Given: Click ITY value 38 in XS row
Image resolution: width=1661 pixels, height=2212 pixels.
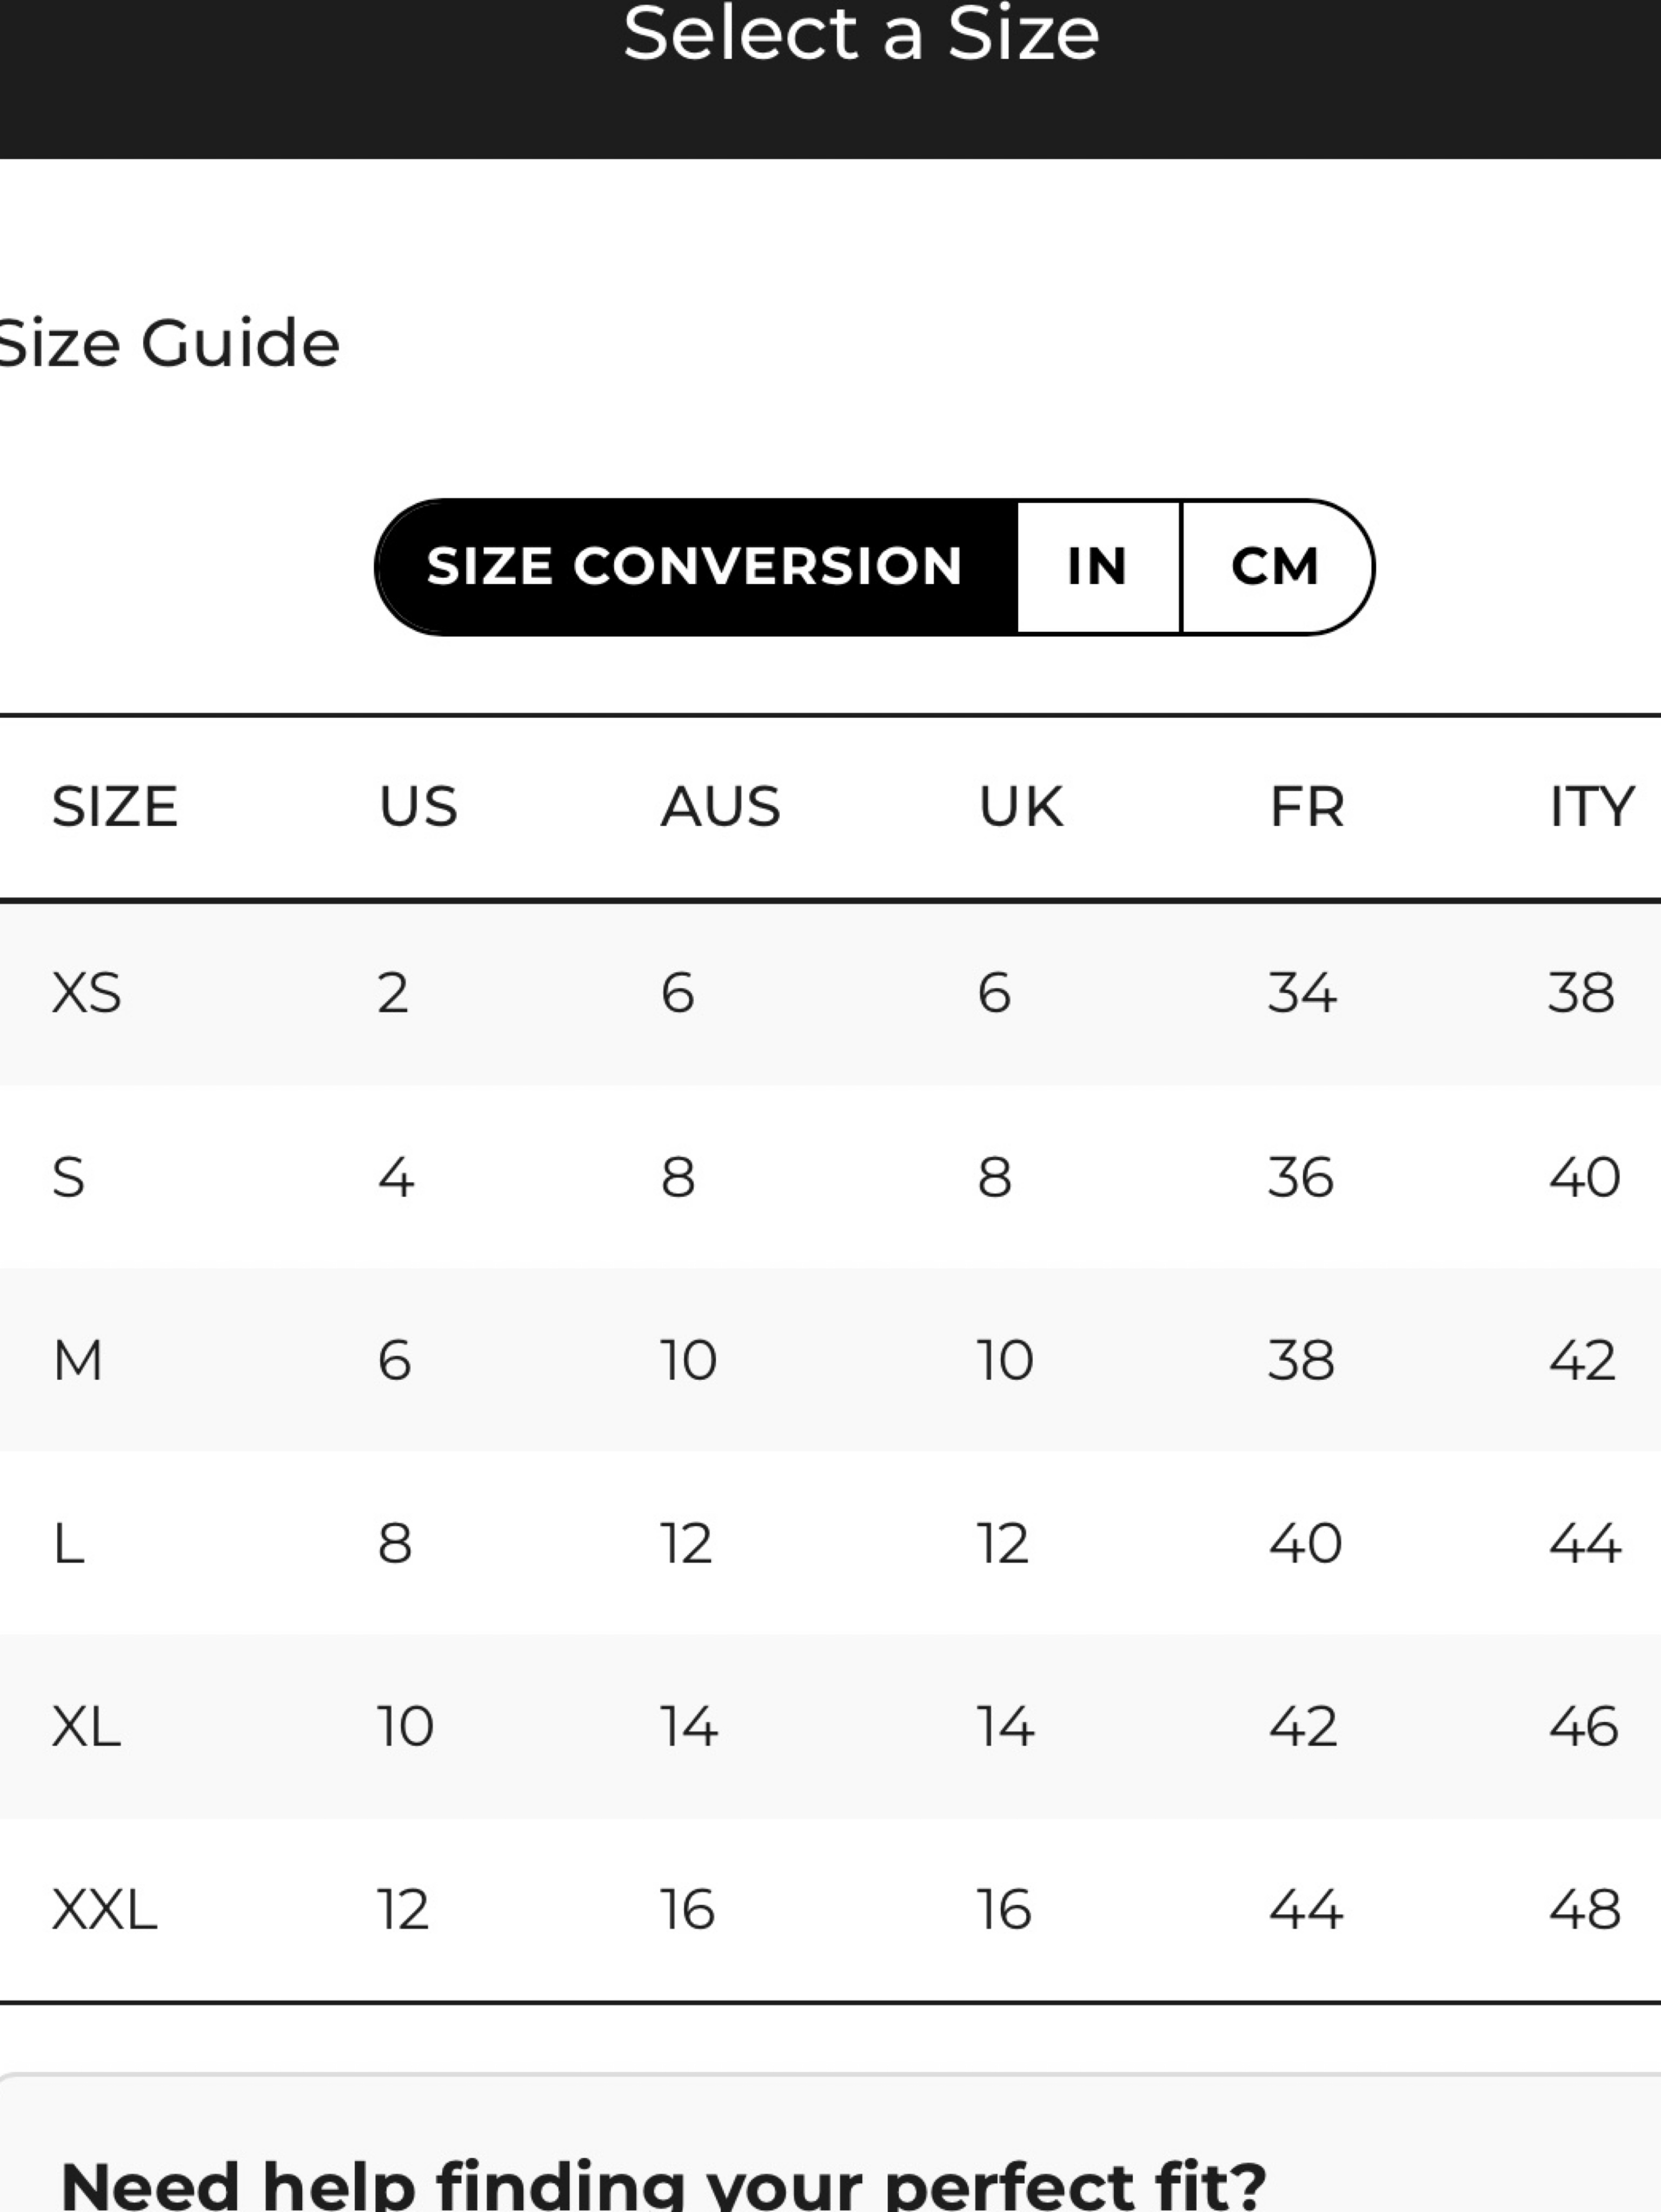Looking at the screenshot, I should point(1581,994).
